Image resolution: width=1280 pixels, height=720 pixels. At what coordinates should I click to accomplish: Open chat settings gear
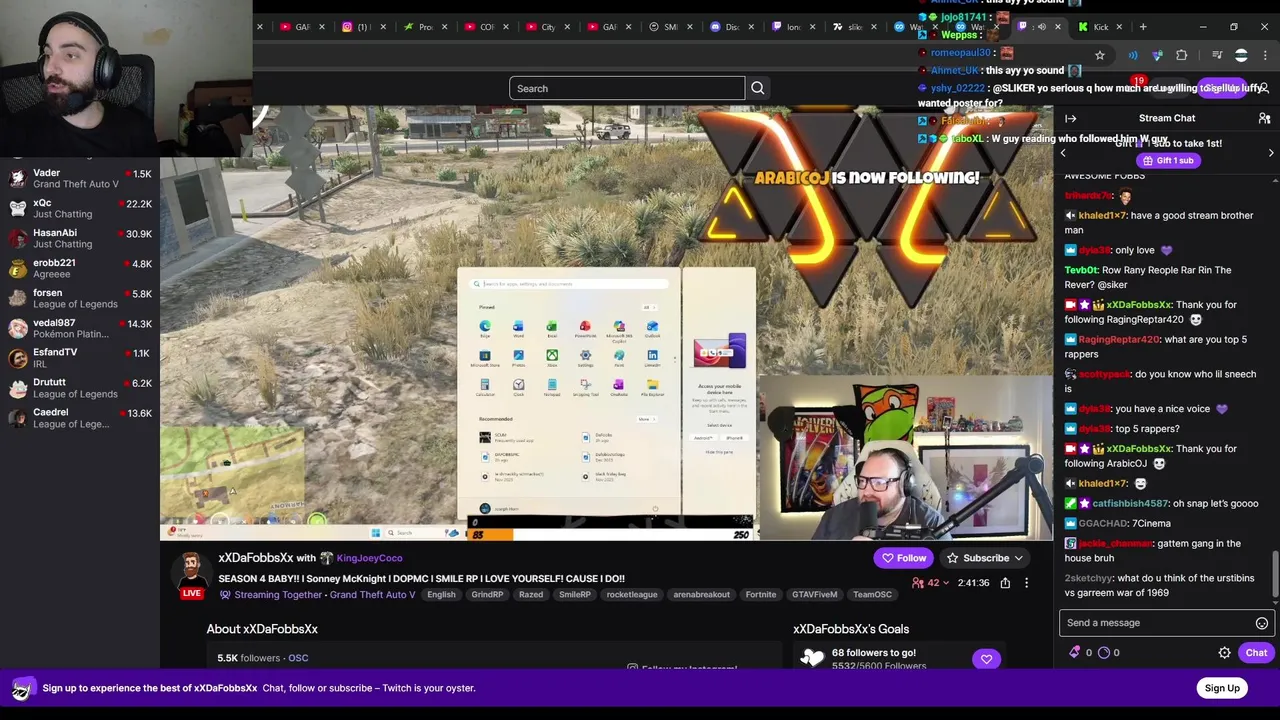coord(1224,653)
